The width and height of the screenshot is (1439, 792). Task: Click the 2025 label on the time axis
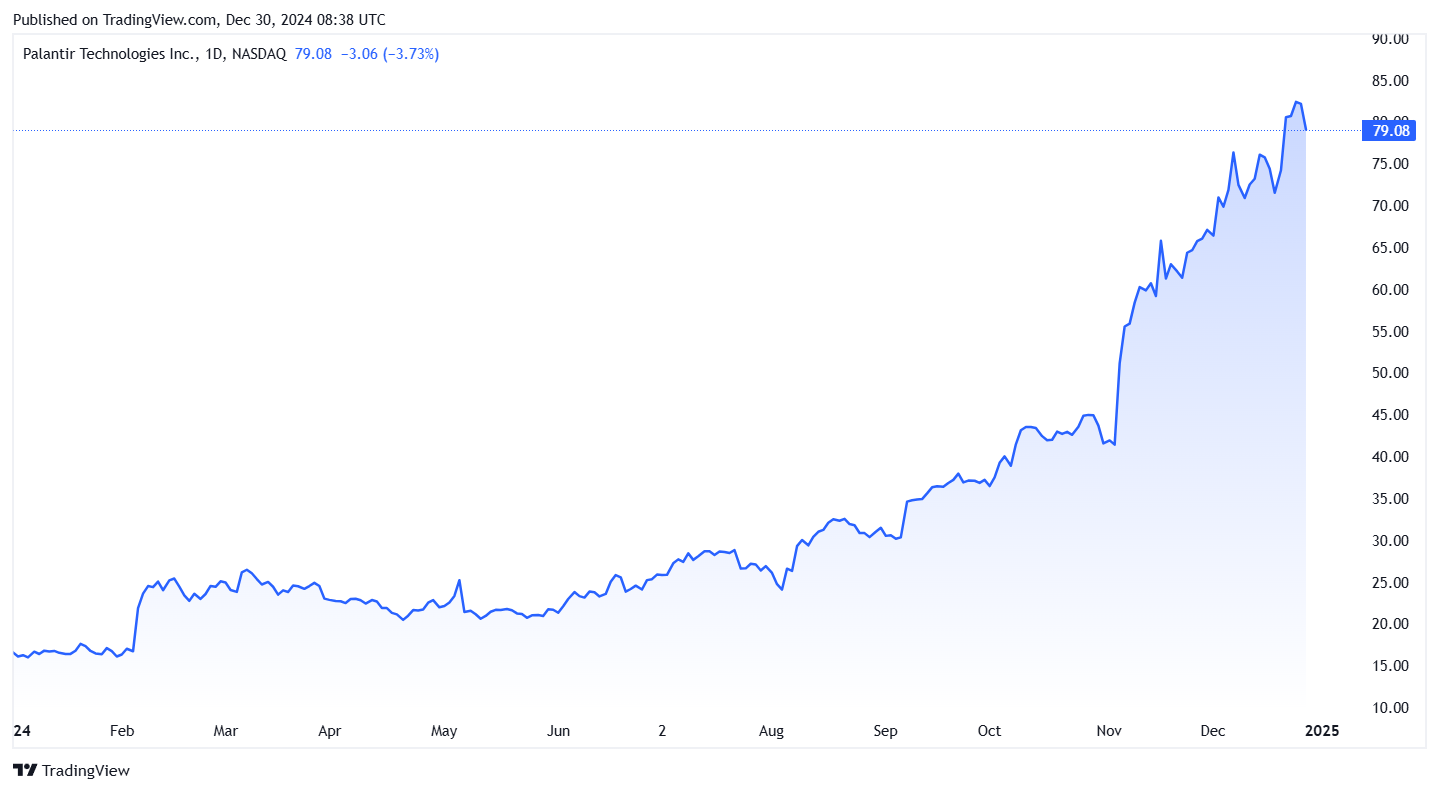pos(1322,731)
